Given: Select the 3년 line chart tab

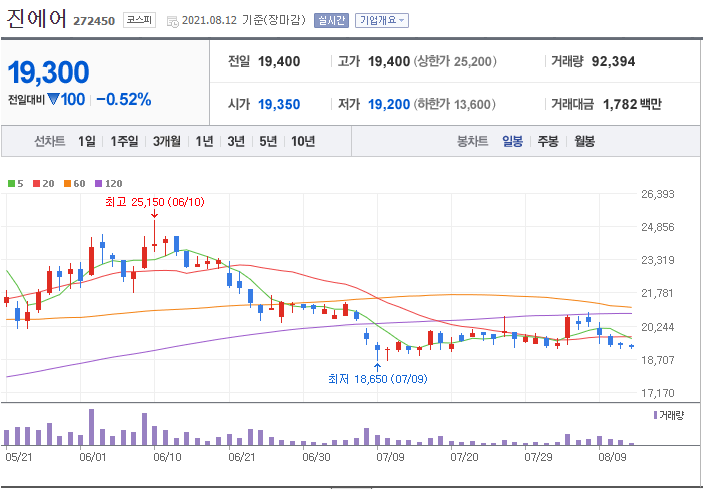Looking at the screenshot, I should pos(236,142).
